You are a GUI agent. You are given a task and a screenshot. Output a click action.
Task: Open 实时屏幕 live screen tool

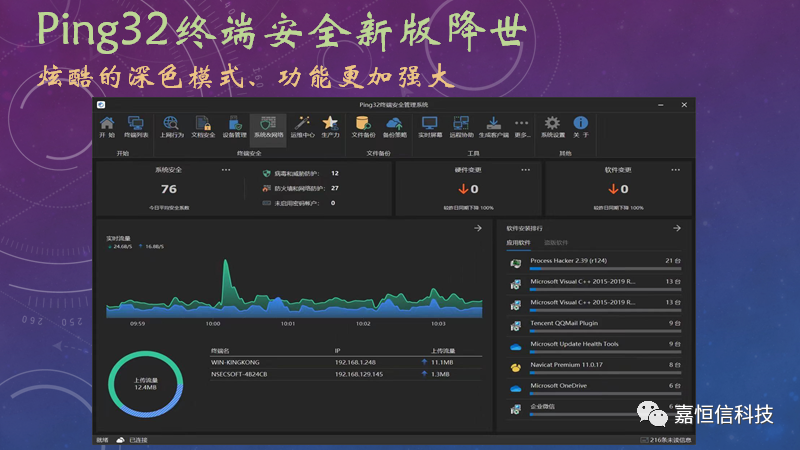[x=430, y=127]
